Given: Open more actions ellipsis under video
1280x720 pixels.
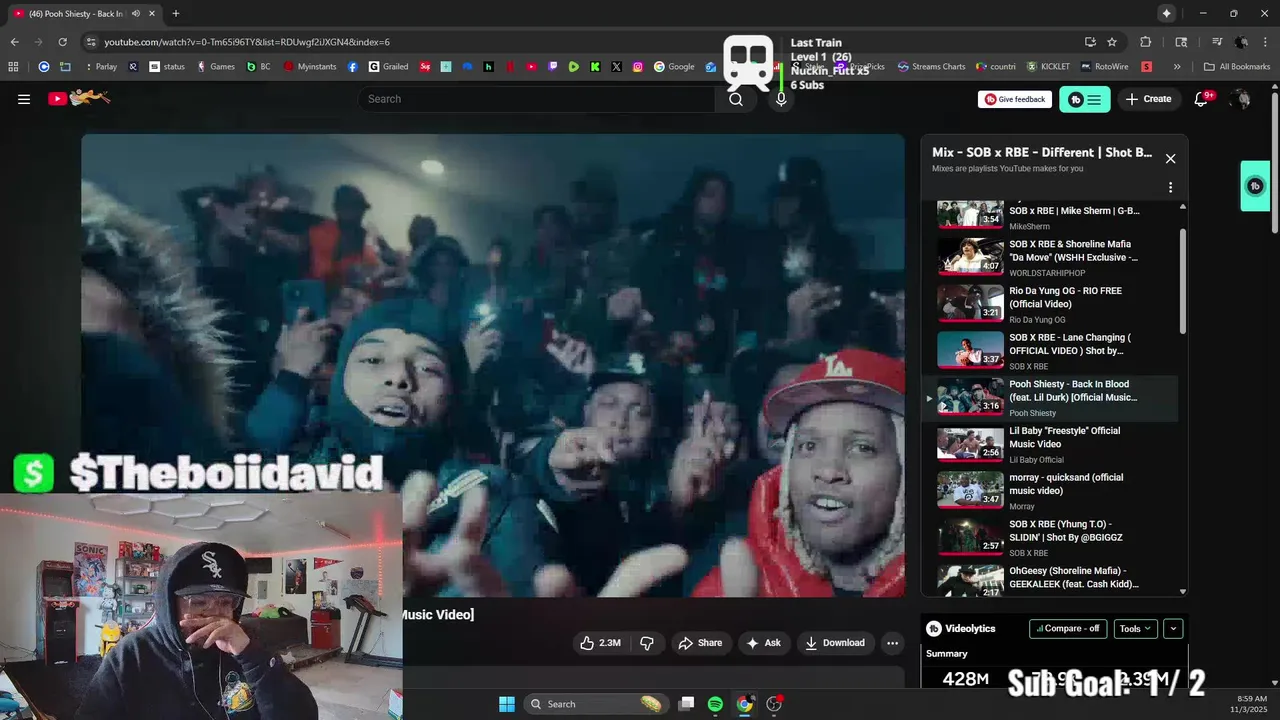Looking at the screenshot, I should (x=893, y=643).
